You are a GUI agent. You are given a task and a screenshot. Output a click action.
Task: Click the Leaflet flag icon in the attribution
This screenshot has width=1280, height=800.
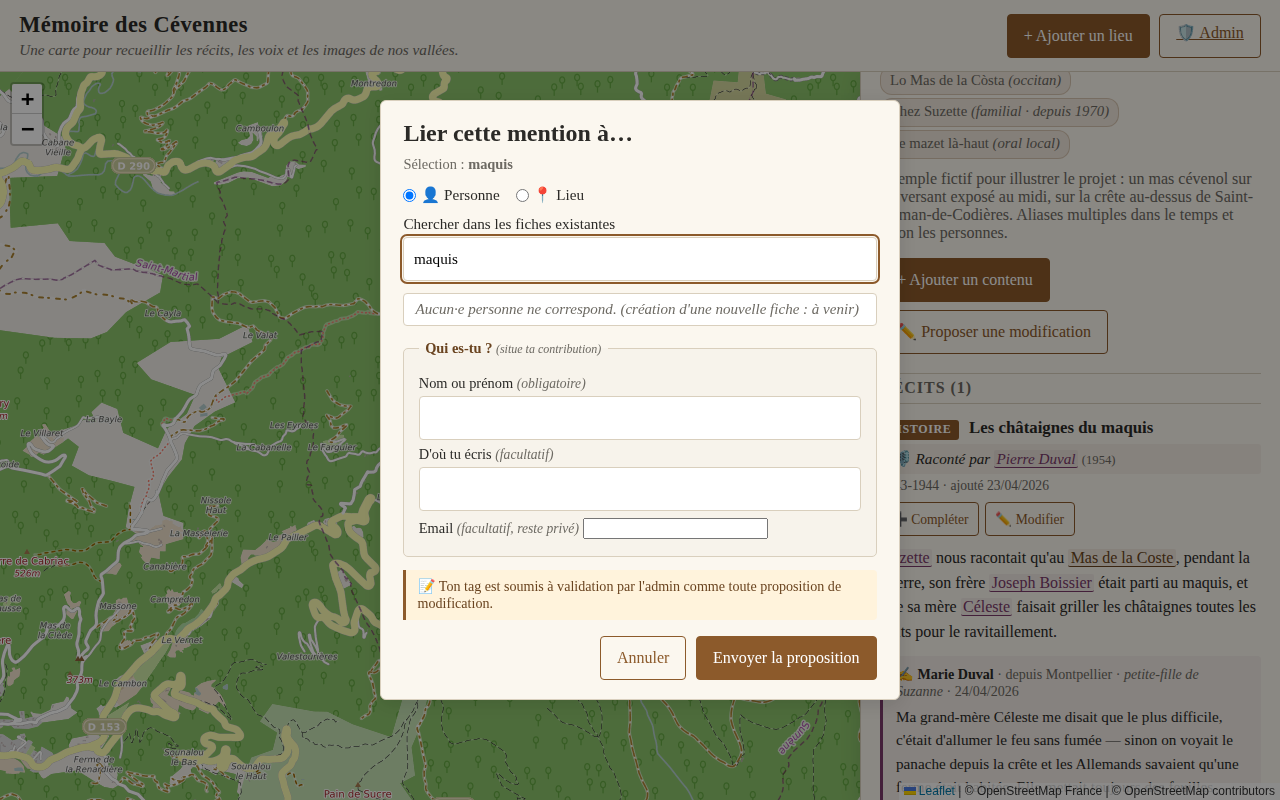coord(911,790)
